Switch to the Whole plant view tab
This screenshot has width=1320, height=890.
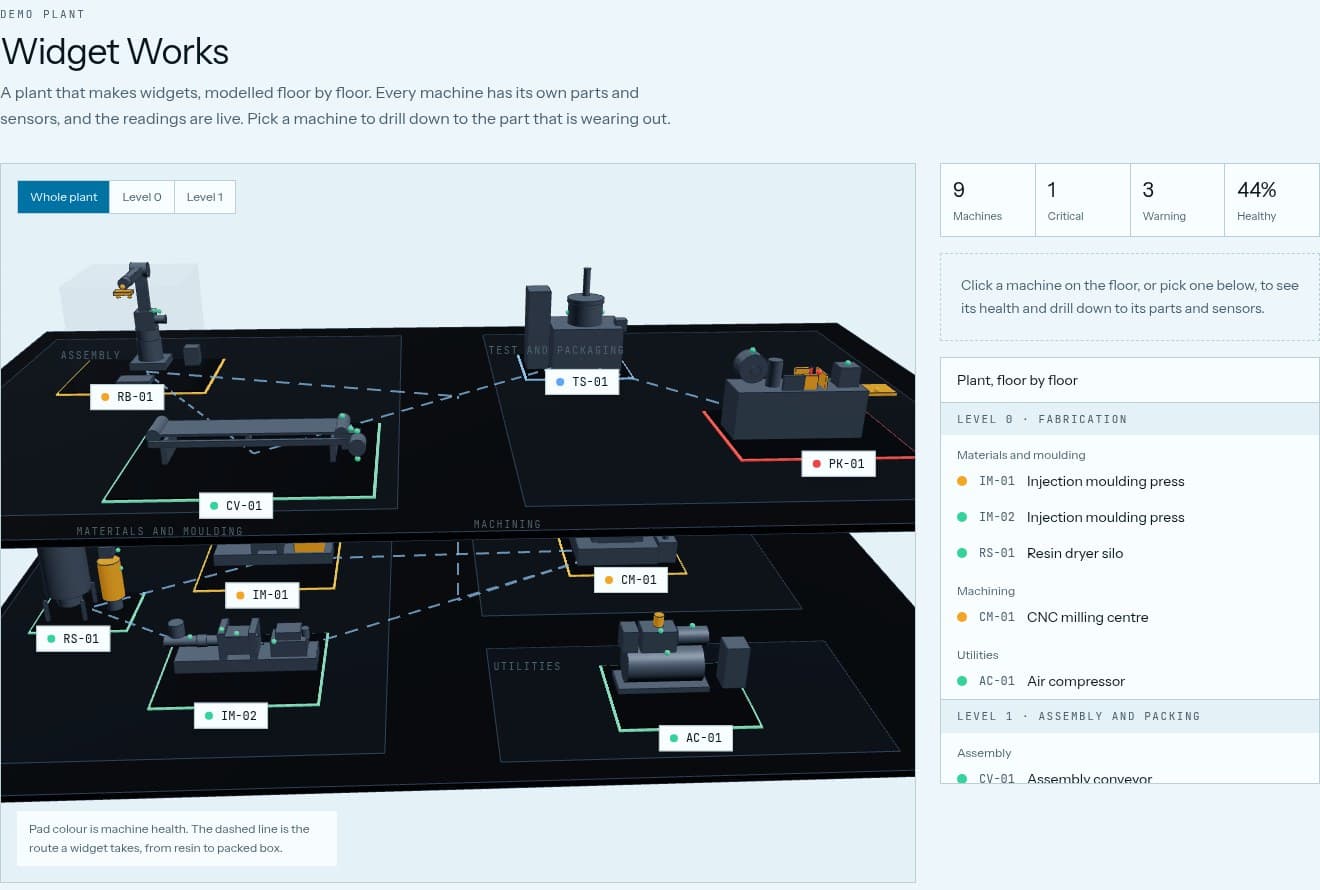63,197
